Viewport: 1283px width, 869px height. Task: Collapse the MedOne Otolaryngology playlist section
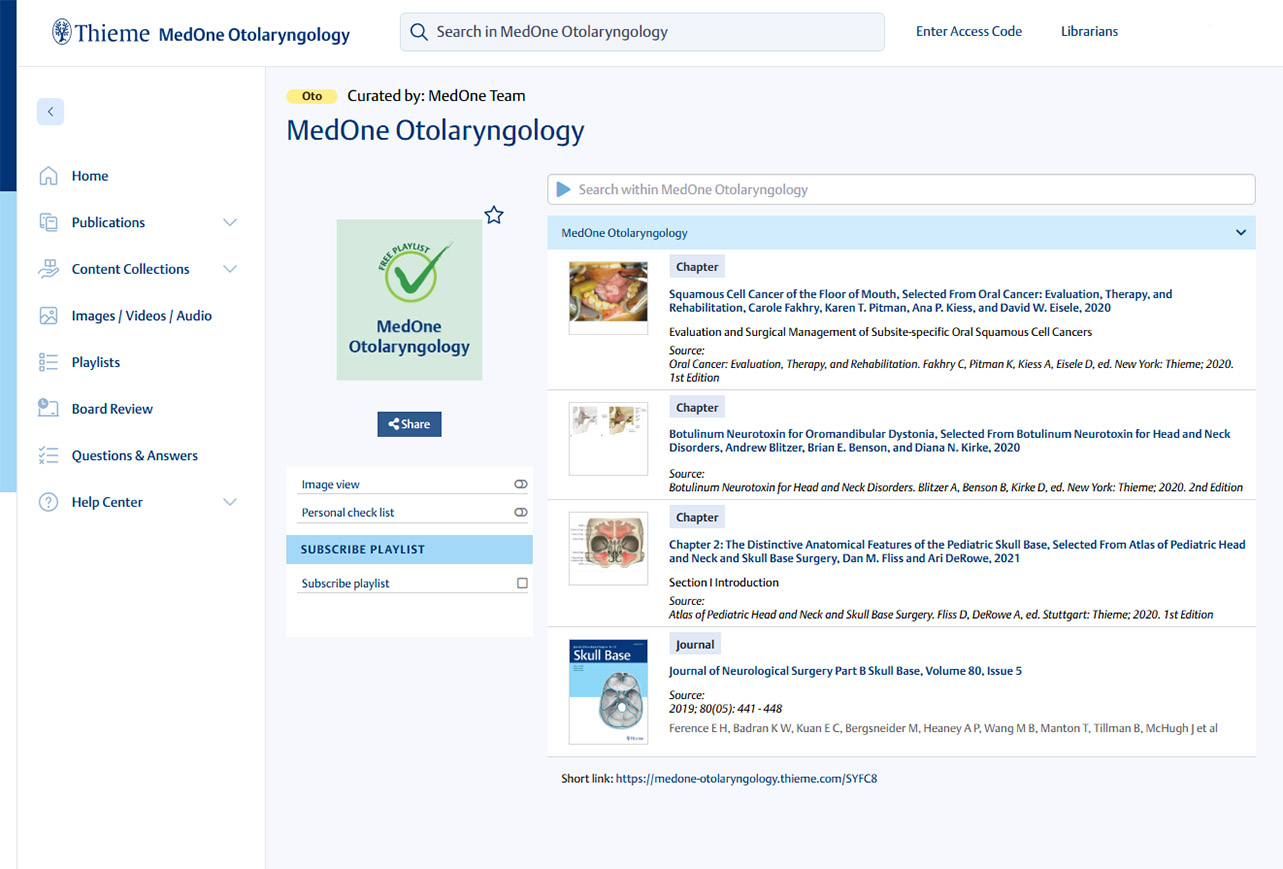(x=1240, y=233)
